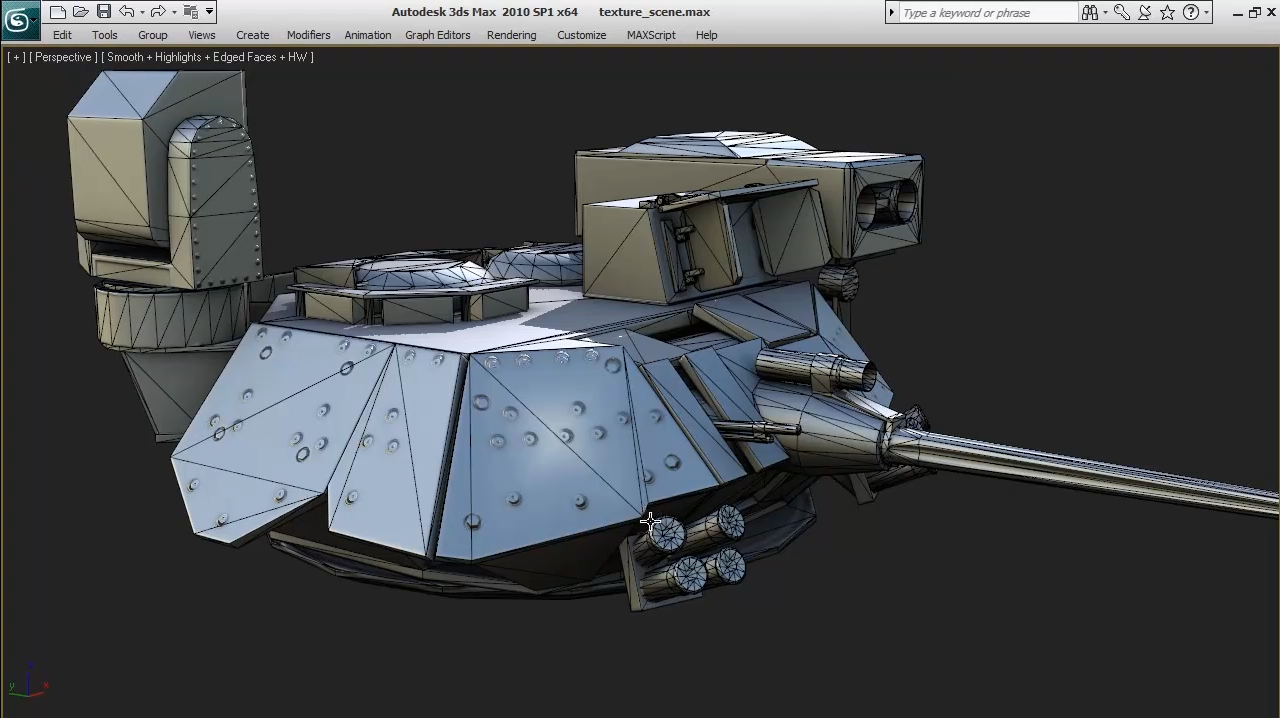
Task: Open the Rendering menu
Action: (511, 35)
